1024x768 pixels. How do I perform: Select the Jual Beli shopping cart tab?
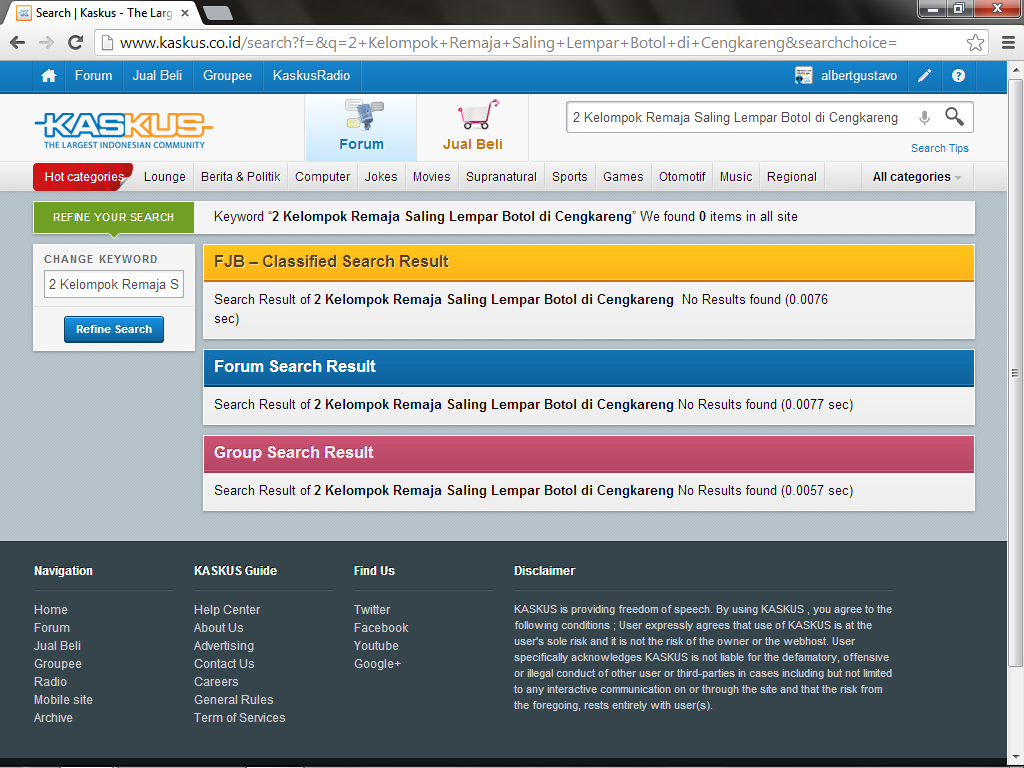pyautogui.click(x=473, y=127)
